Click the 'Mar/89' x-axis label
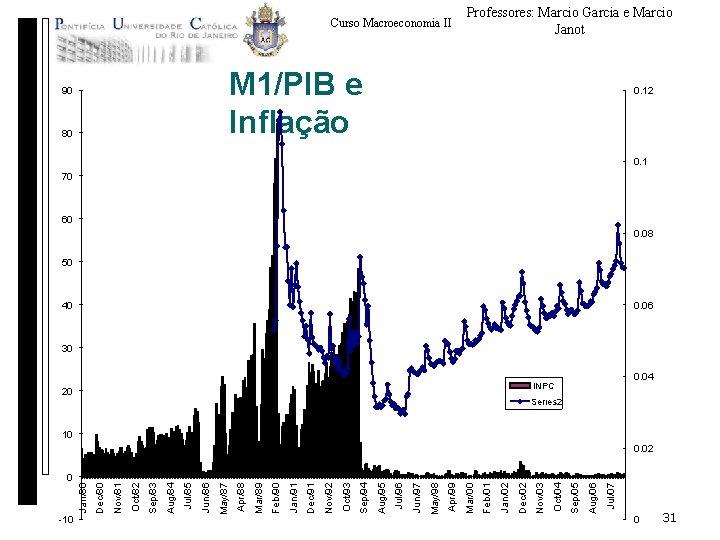The height and width of the screenshot is (540, 720). pos(258,497)
